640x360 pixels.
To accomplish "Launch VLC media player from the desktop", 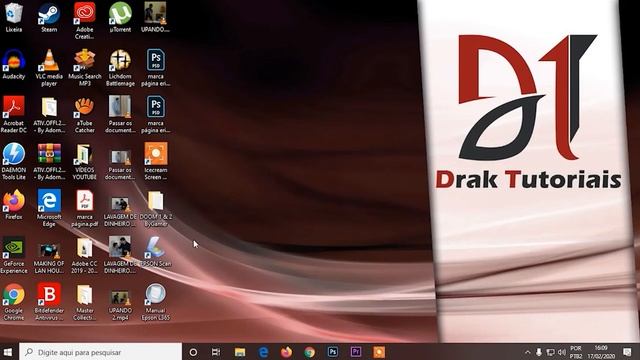I will pyautogui.click(x=49, y=68).
